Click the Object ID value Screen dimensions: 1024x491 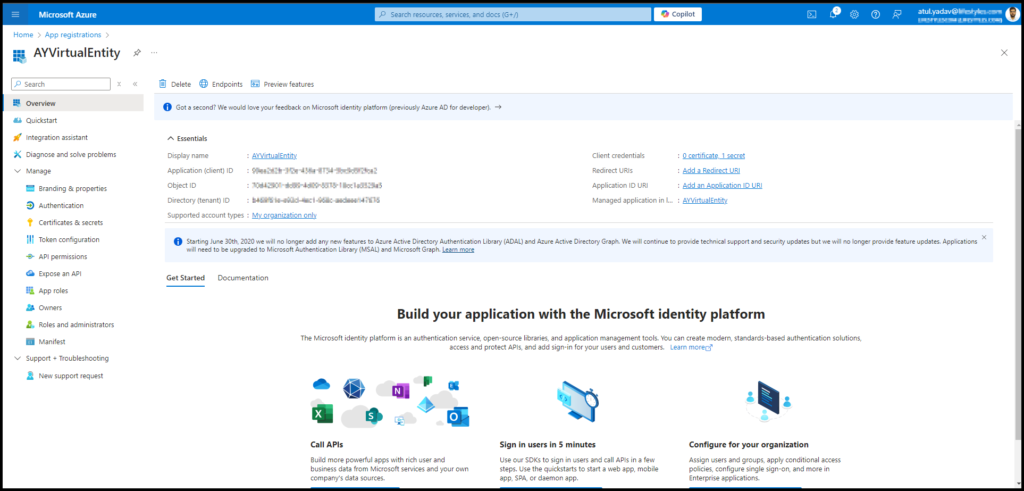pos(317,185)
